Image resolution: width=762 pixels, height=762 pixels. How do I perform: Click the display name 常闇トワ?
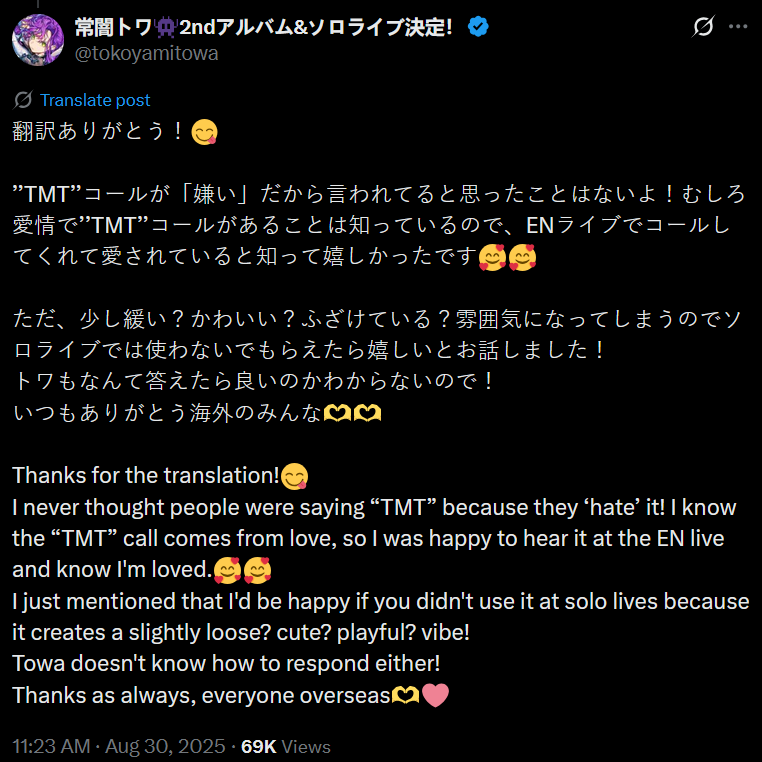(113, 27)
